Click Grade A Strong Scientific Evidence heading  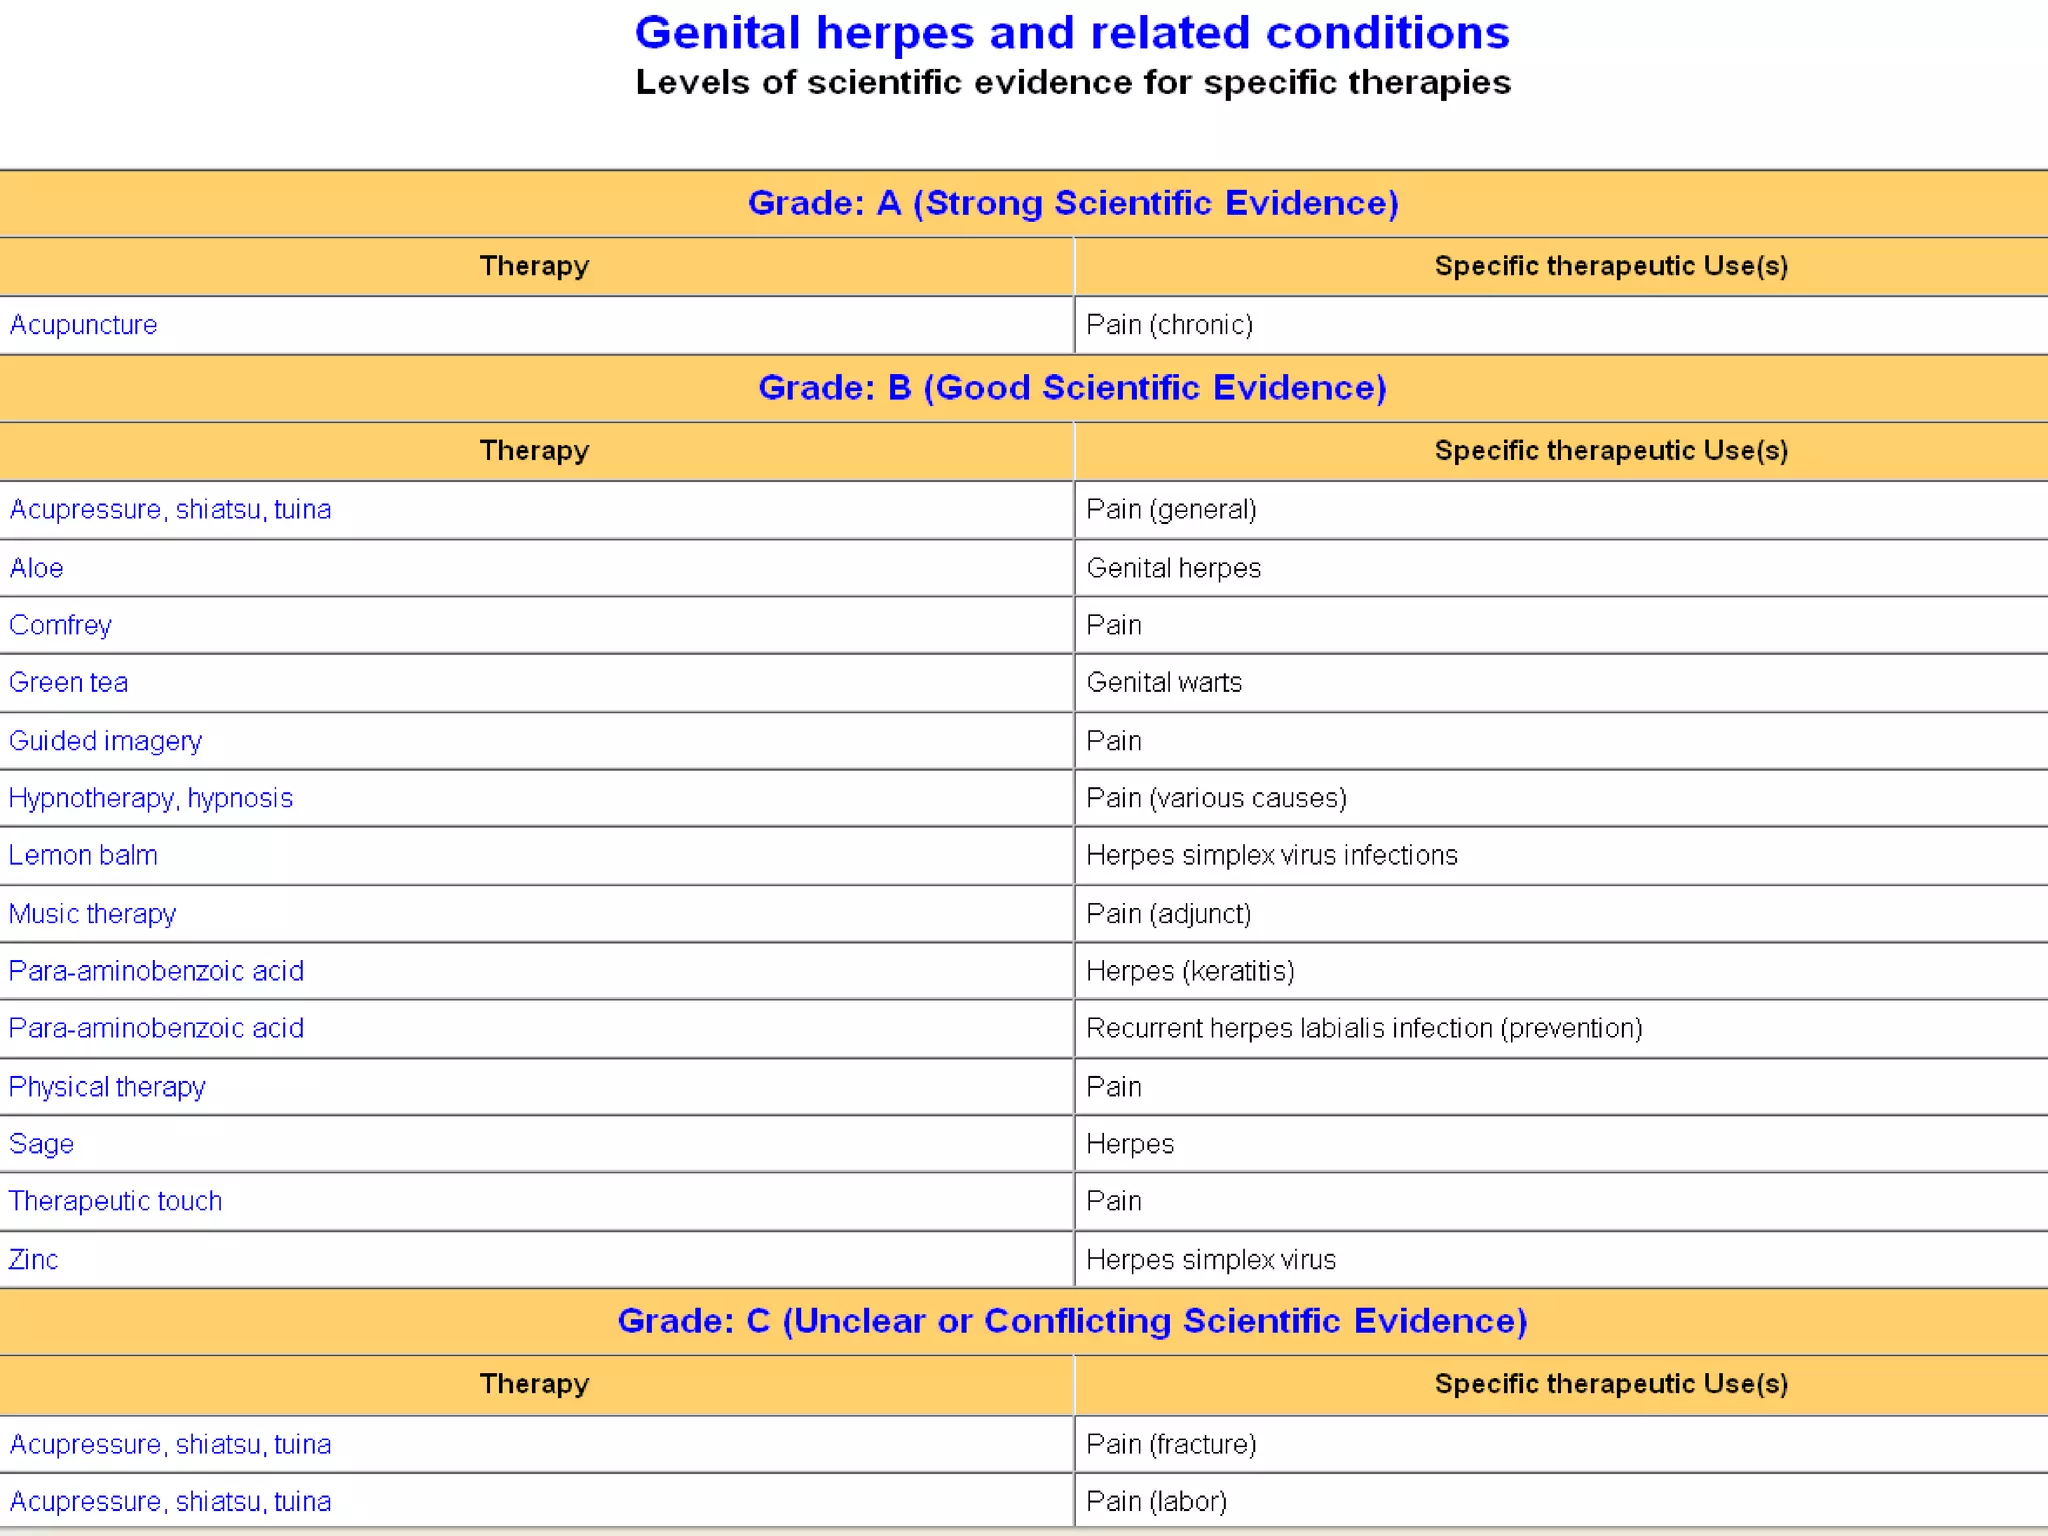(x=1073, y=203)
